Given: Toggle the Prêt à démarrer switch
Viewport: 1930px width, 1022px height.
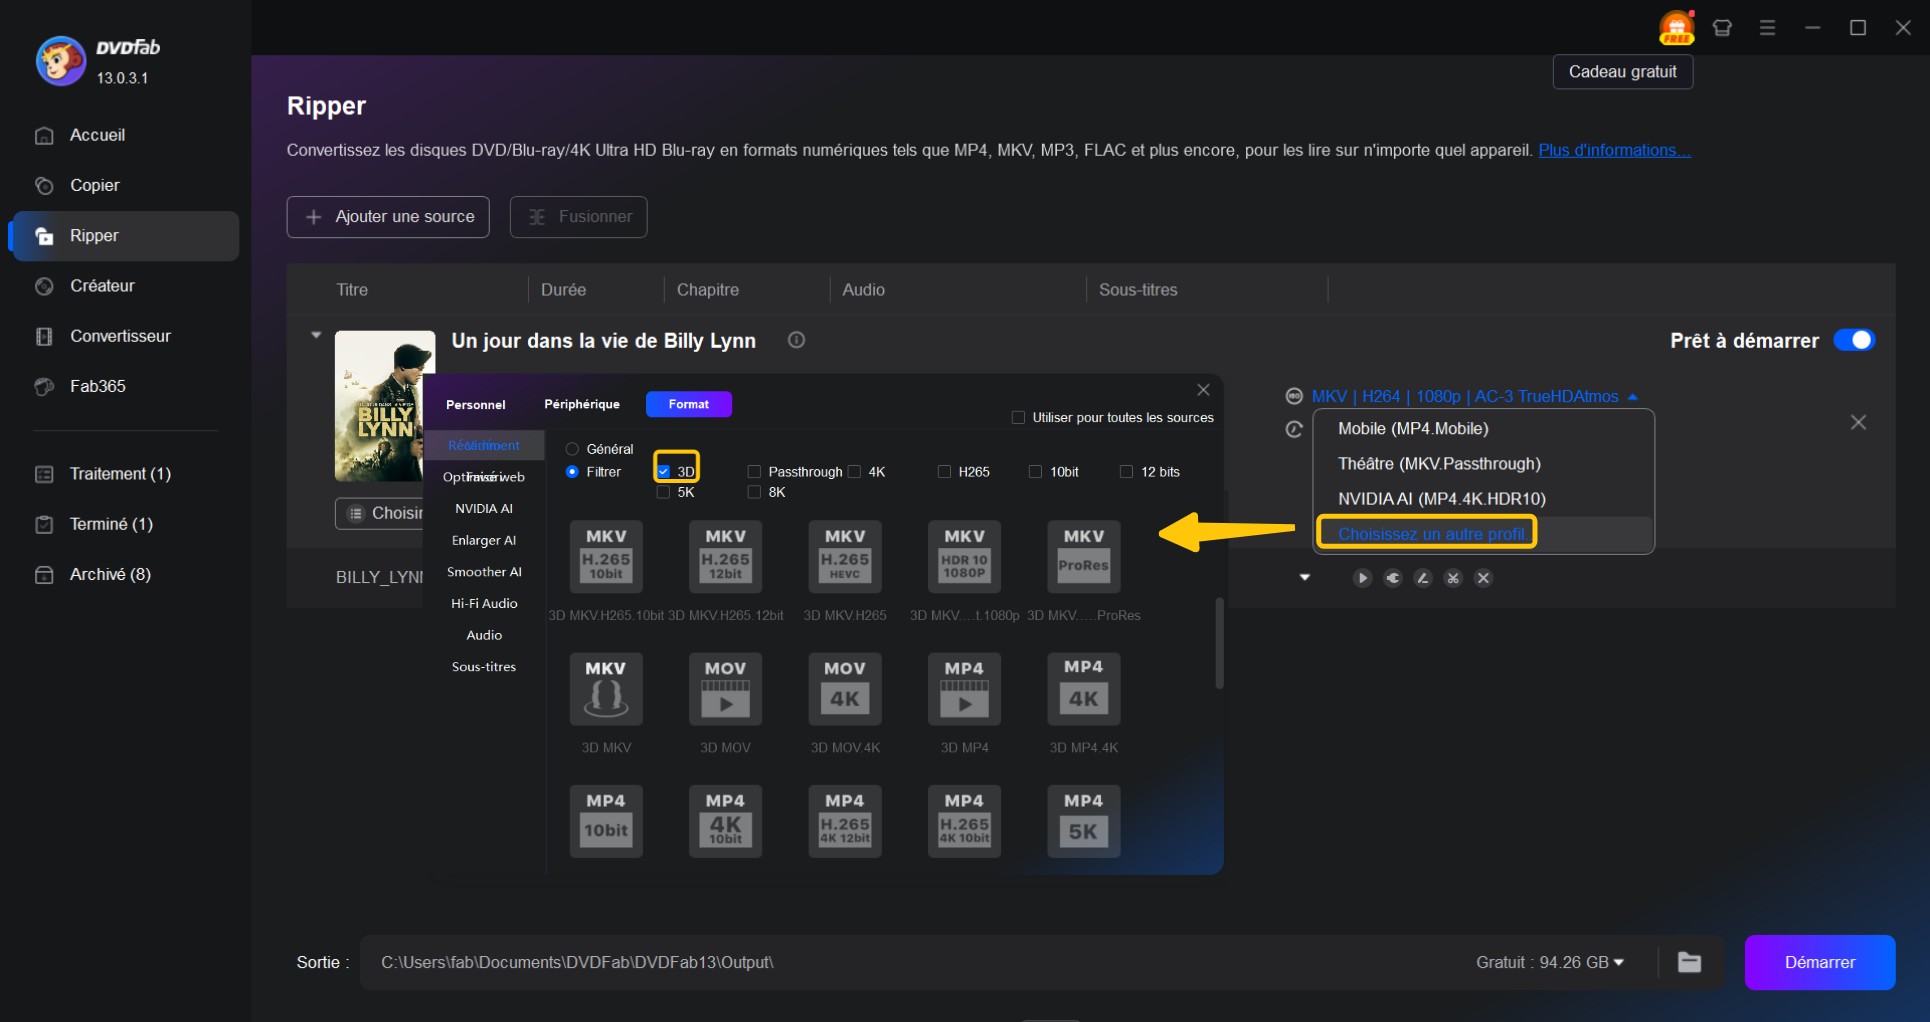Looking at the screenshot, I should coord(1854,340).
